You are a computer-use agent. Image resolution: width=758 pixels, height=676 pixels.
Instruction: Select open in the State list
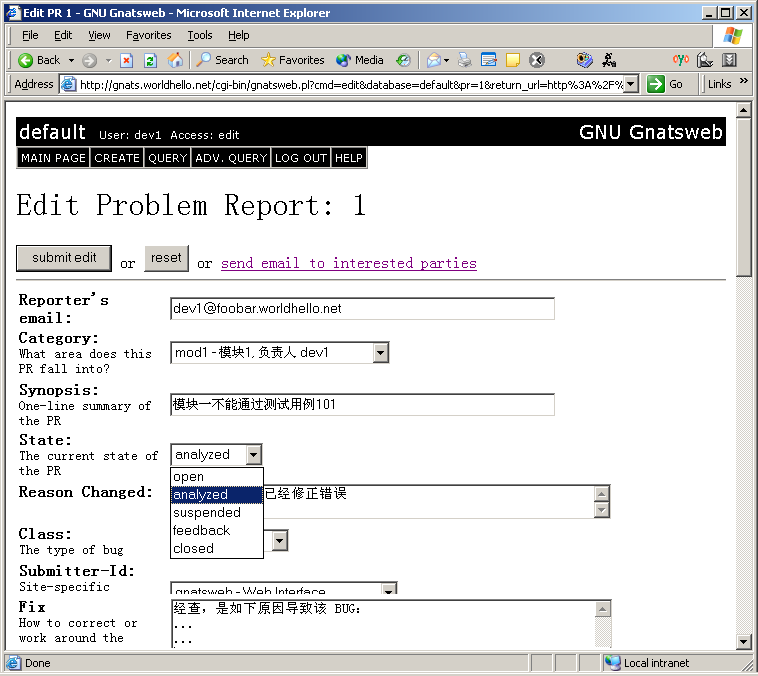[x=217, y=477]
